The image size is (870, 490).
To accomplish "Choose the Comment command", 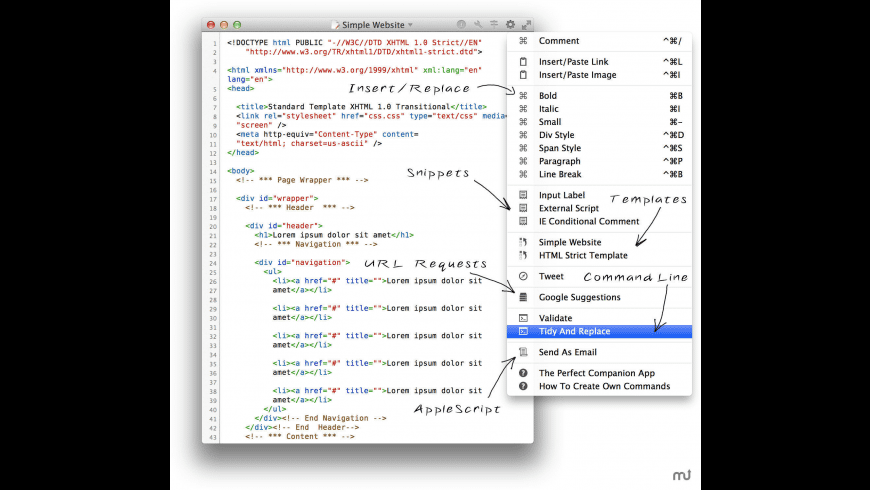I will (x=599, y=41).
